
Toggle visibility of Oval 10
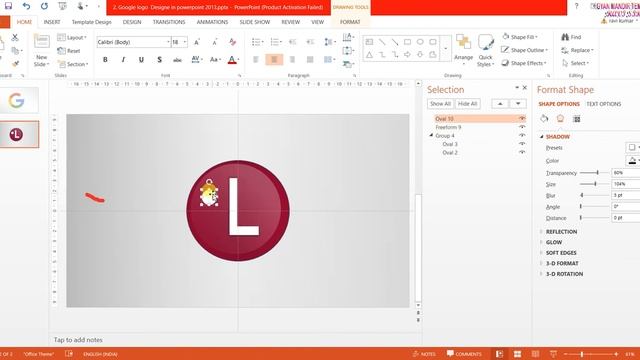click(522, 118)
